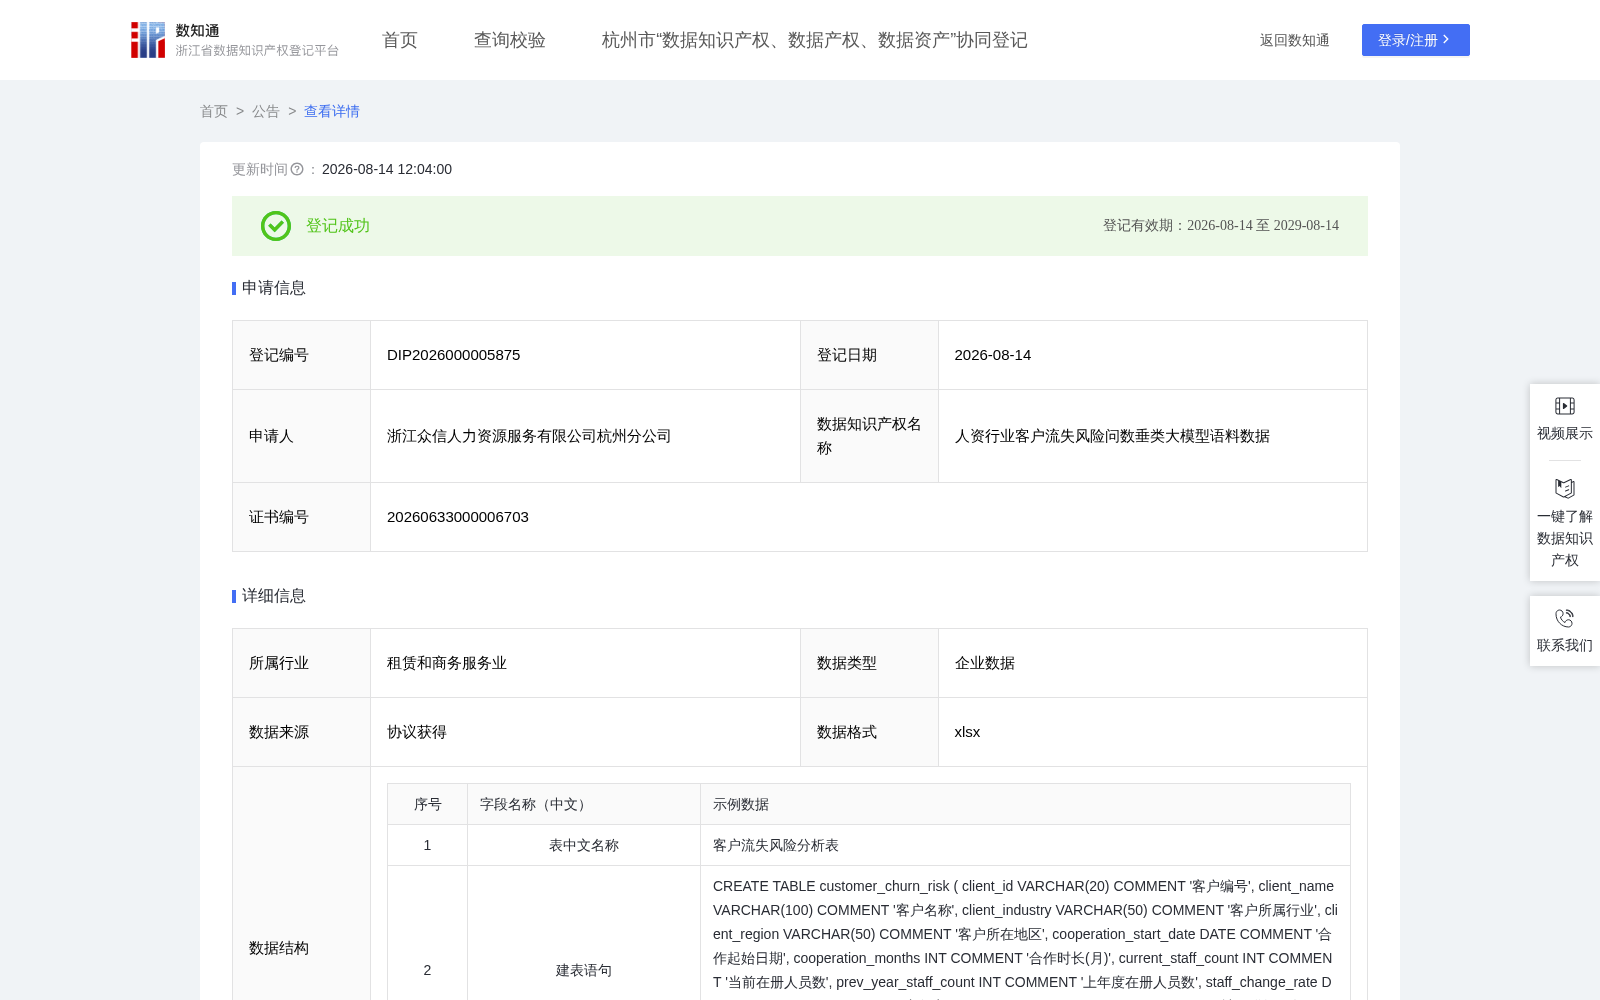This screenshot has width=1600, height=1000.
Task: Click data type value 企业数据
Action: tap(985, 663)
